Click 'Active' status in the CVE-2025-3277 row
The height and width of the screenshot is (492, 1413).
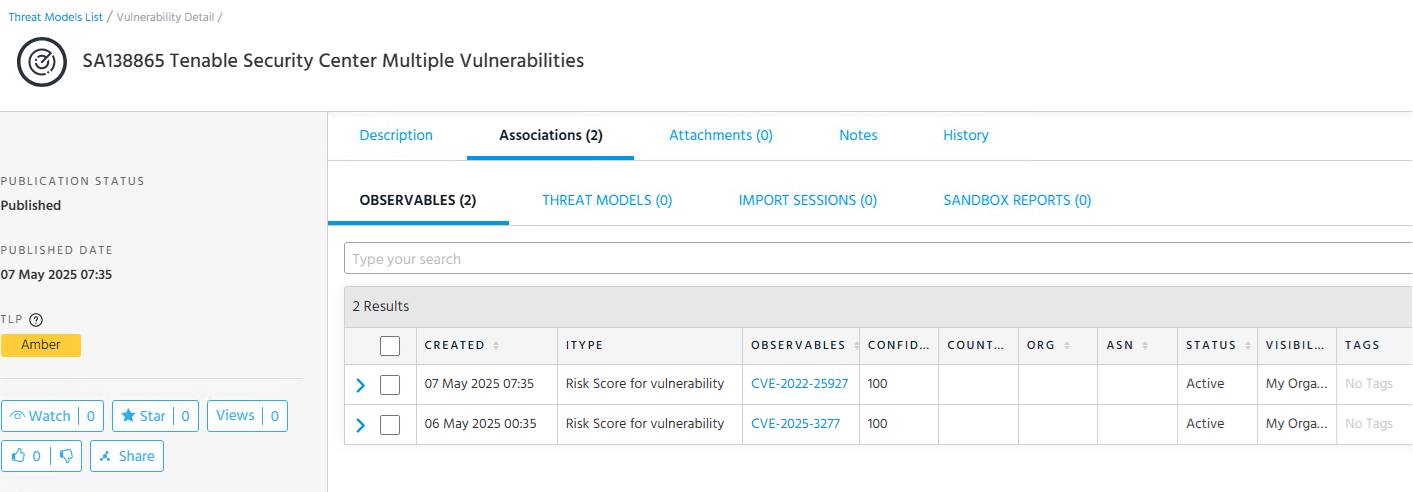point(1205,423)
